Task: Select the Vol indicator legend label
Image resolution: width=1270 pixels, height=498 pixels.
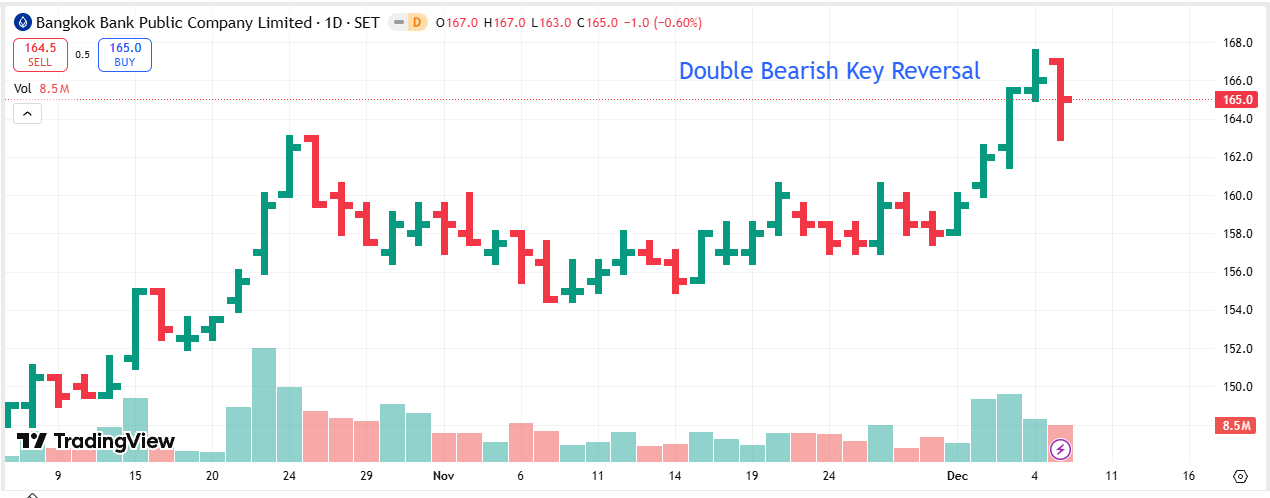Action: coord(23,89)
